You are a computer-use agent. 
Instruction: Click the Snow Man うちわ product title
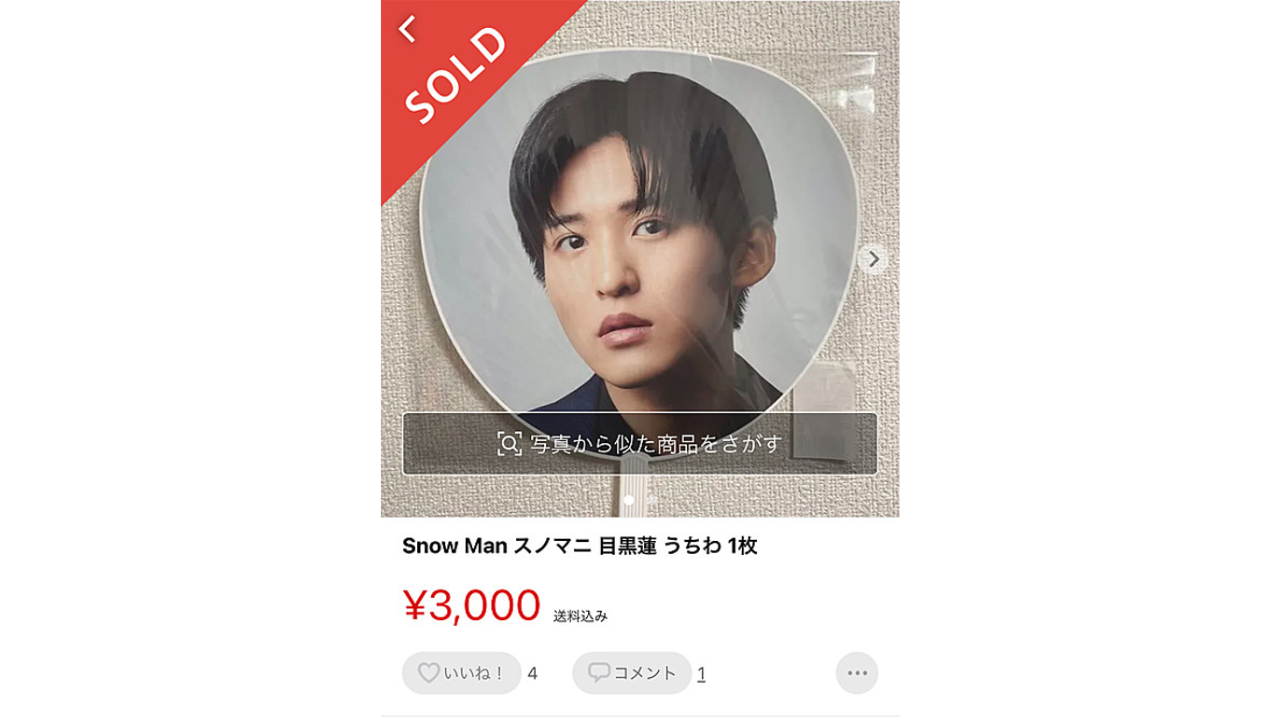coord(579,546)
